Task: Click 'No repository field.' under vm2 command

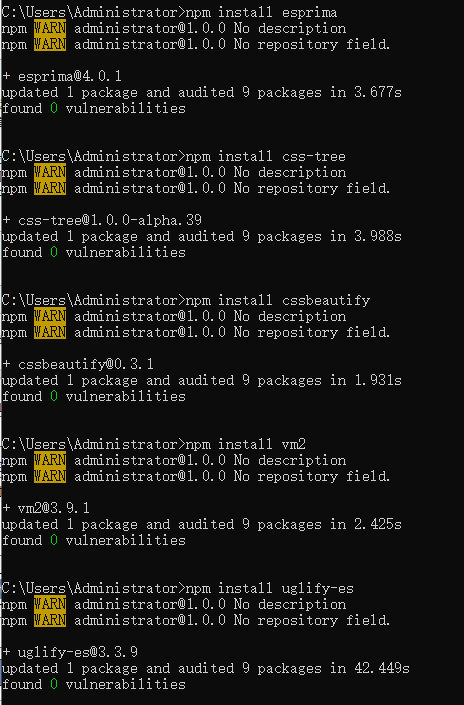Action: pos(312,476)
